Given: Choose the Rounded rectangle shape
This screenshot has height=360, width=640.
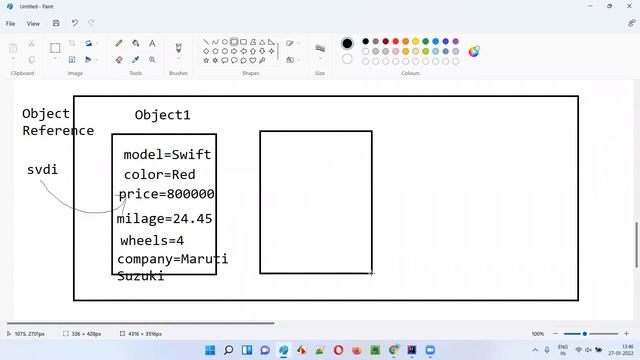Looking at the screenshot, I should tap(243, 42).
